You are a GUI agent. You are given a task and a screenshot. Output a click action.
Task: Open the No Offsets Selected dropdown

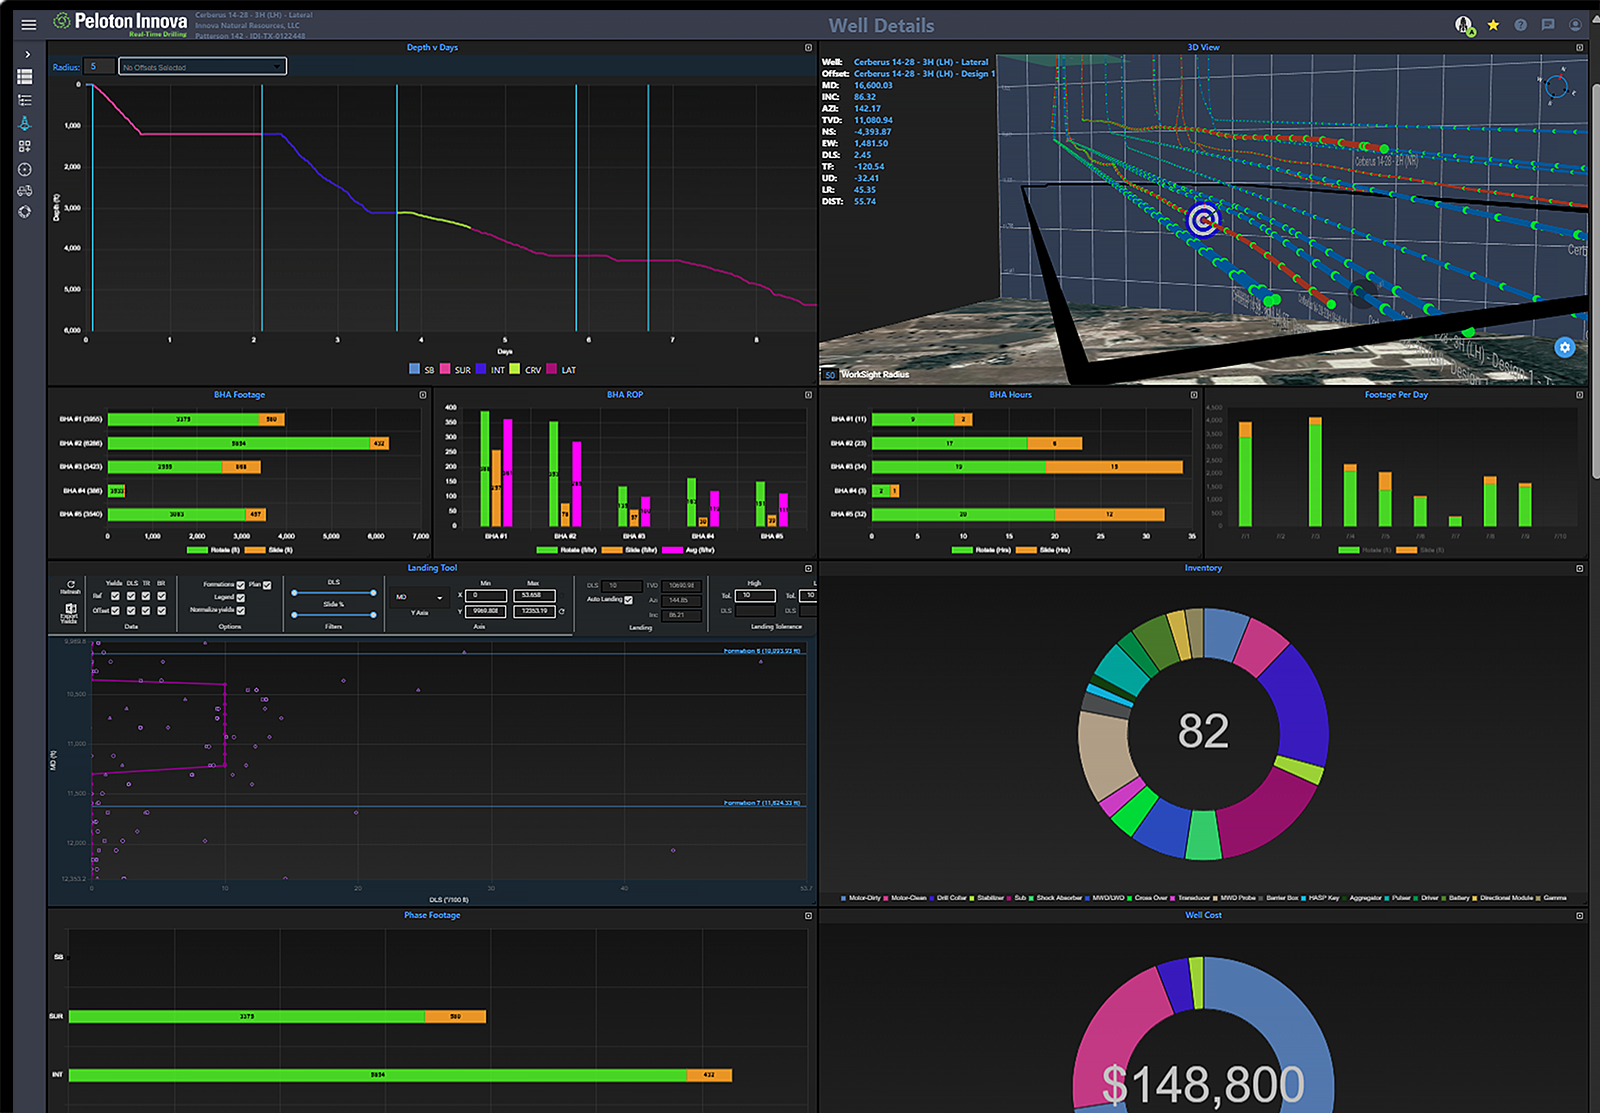point(200,66)
